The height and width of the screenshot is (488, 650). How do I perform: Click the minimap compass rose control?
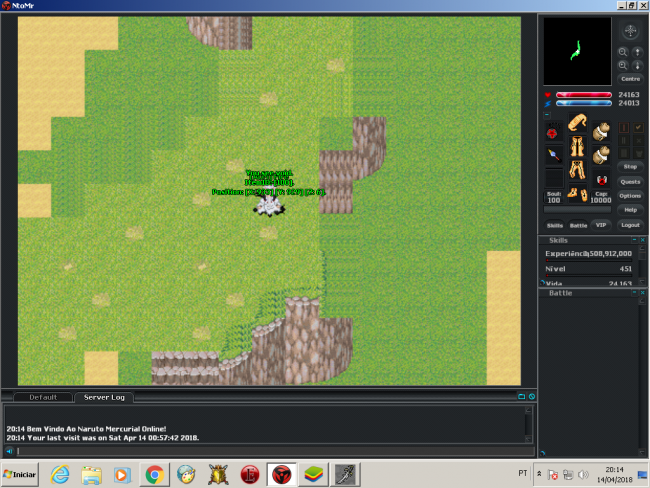click(x=630, y=31)
